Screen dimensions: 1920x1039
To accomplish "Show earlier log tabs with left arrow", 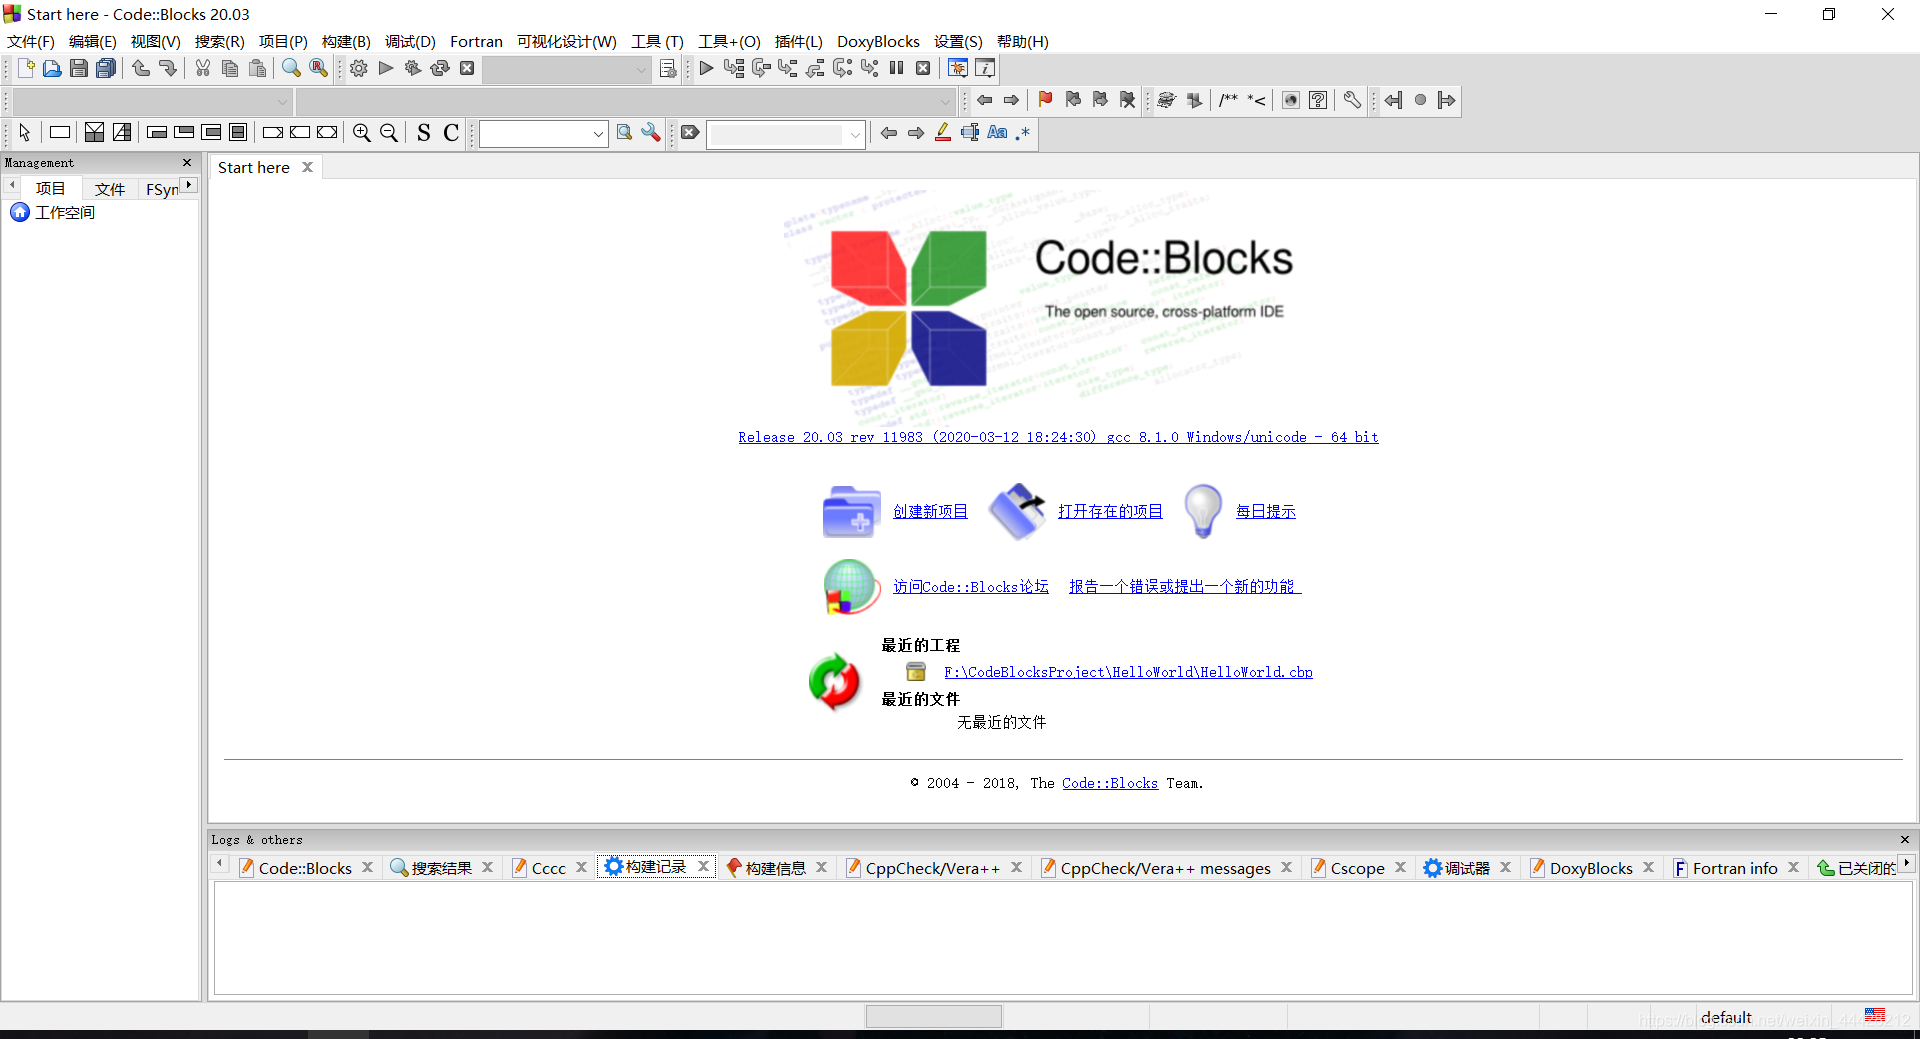I will (219, 863).
